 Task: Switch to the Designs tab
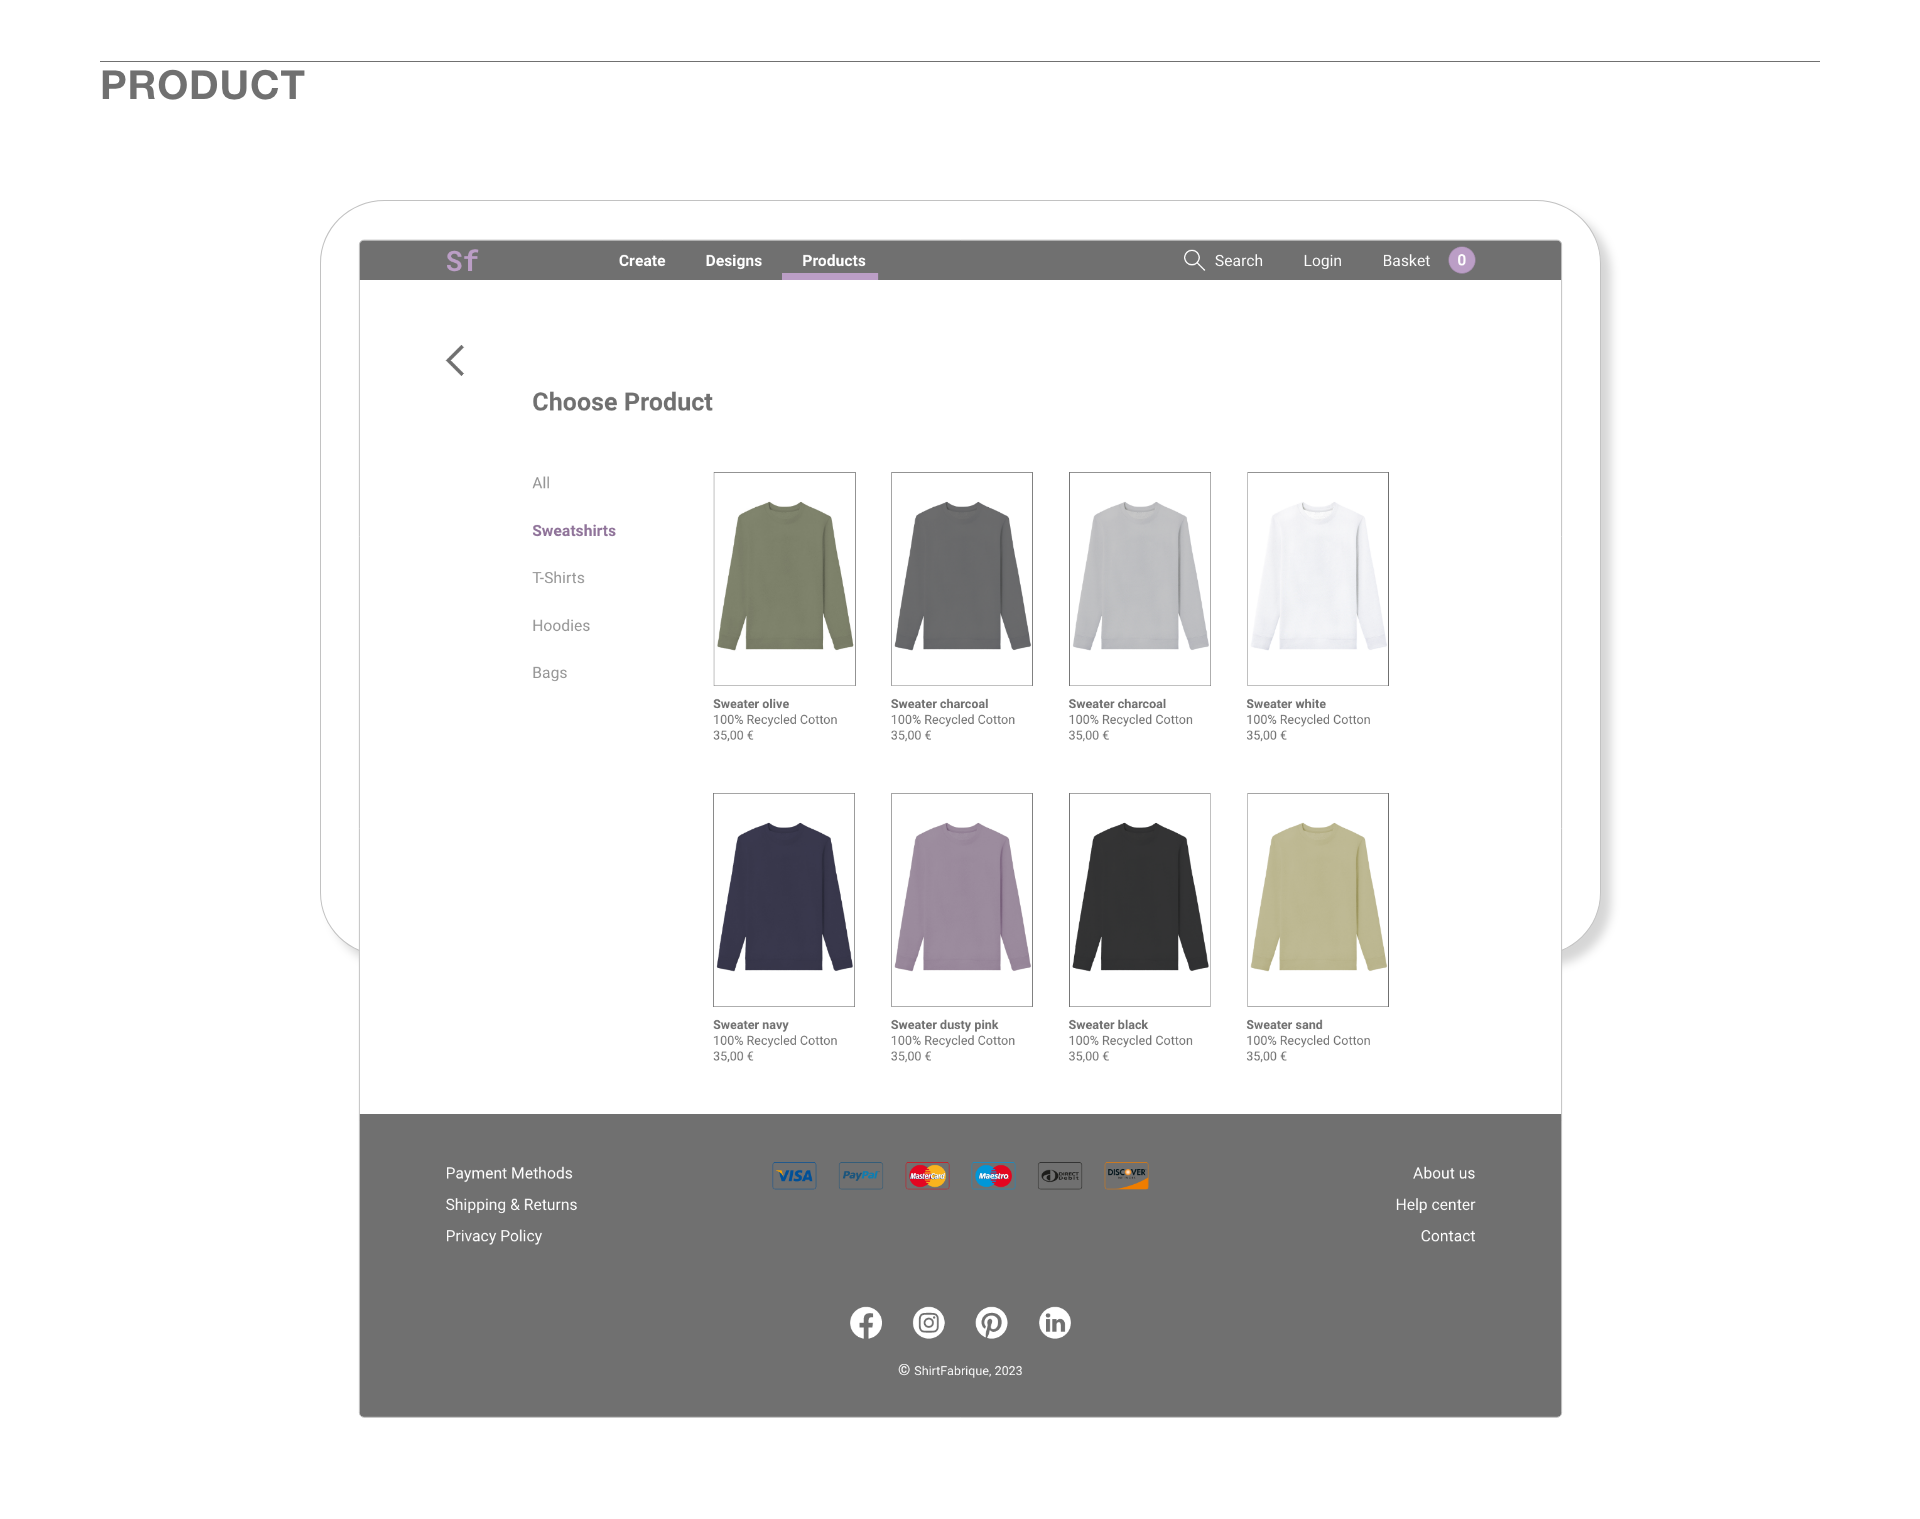[x=733, y=261]
